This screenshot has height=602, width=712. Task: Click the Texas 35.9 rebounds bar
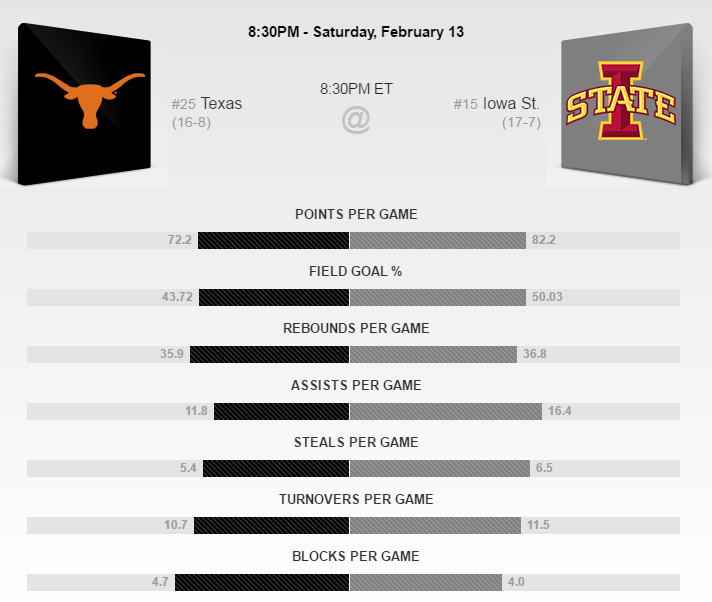(270, 355)
